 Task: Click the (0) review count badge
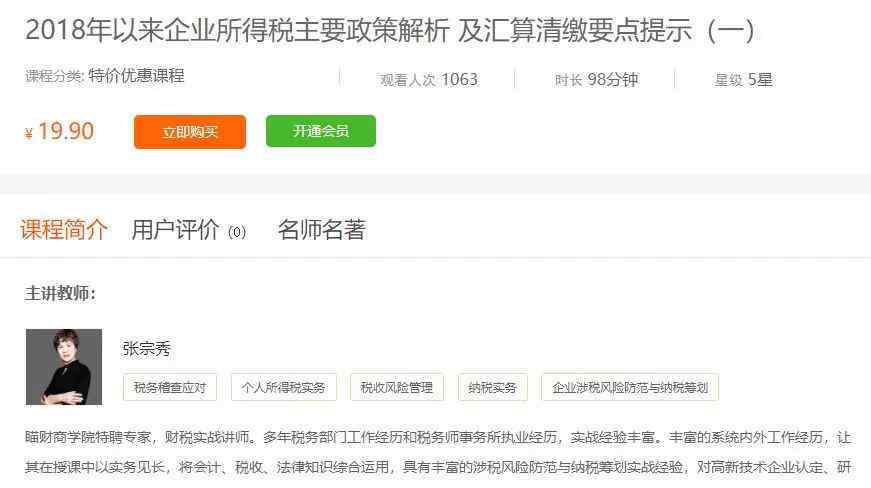click(237, 232)
